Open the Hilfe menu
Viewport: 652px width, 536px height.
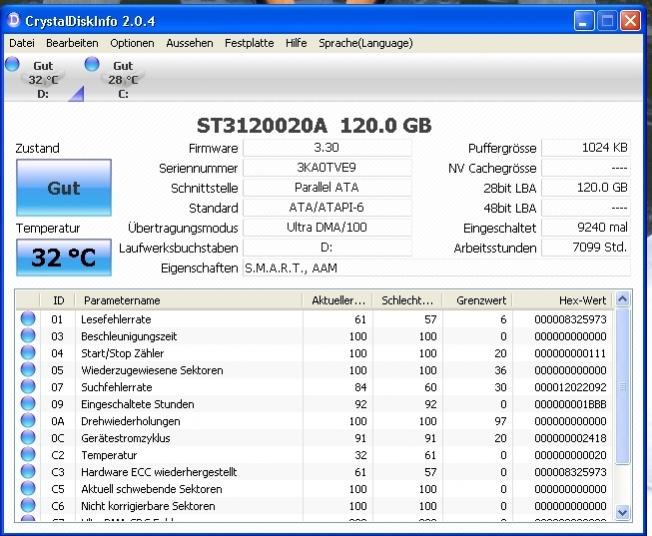[x=296, y=43]
